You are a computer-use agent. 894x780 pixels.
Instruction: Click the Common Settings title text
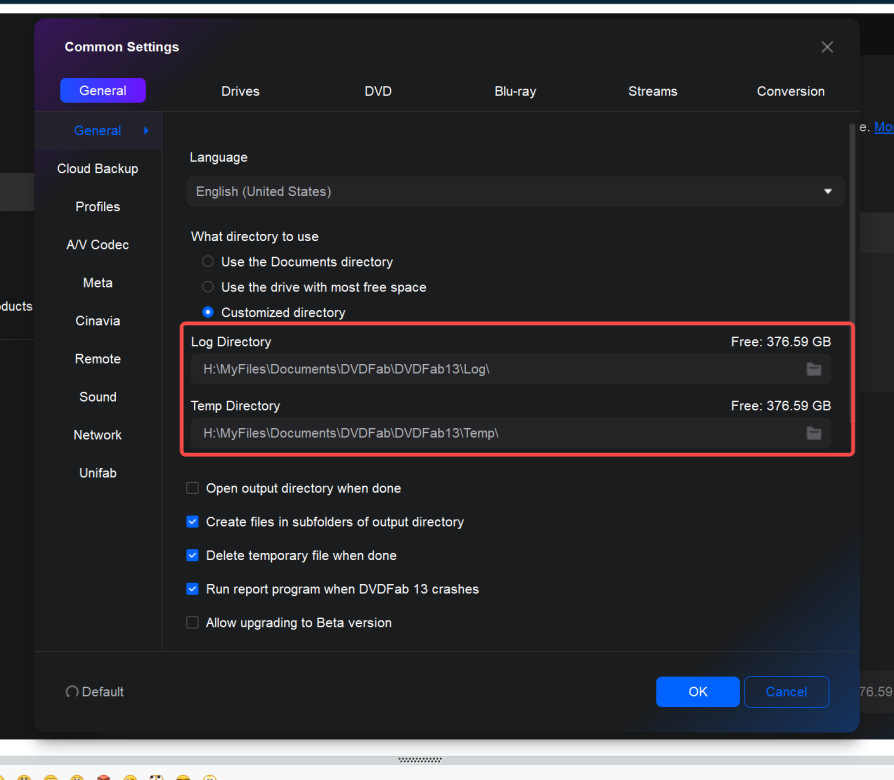(x=121, y=47)
